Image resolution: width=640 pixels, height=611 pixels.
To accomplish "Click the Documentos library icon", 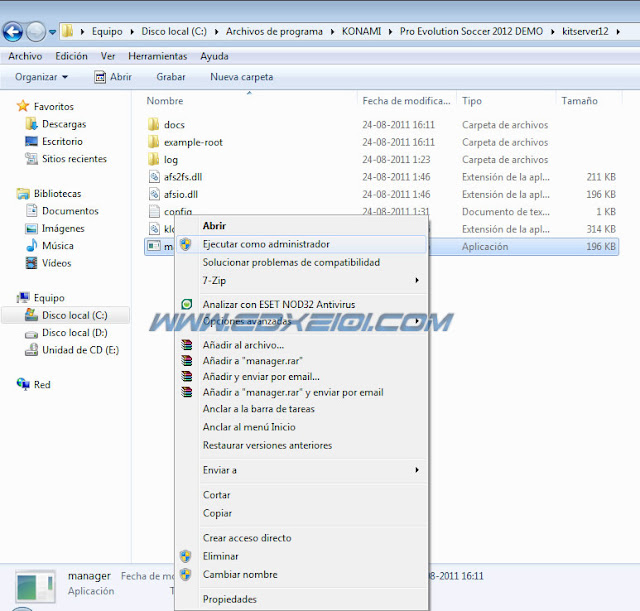I will [x=31, y=211].
